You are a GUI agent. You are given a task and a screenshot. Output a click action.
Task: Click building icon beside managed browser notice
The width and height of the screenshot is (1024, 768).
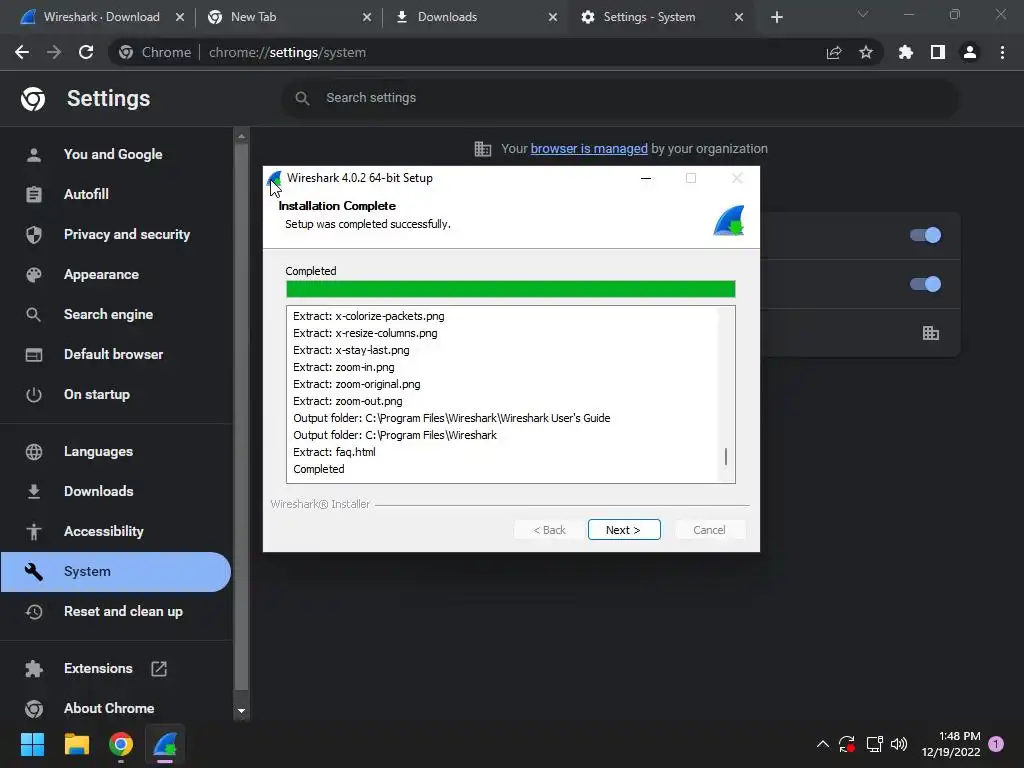[483, 149]
